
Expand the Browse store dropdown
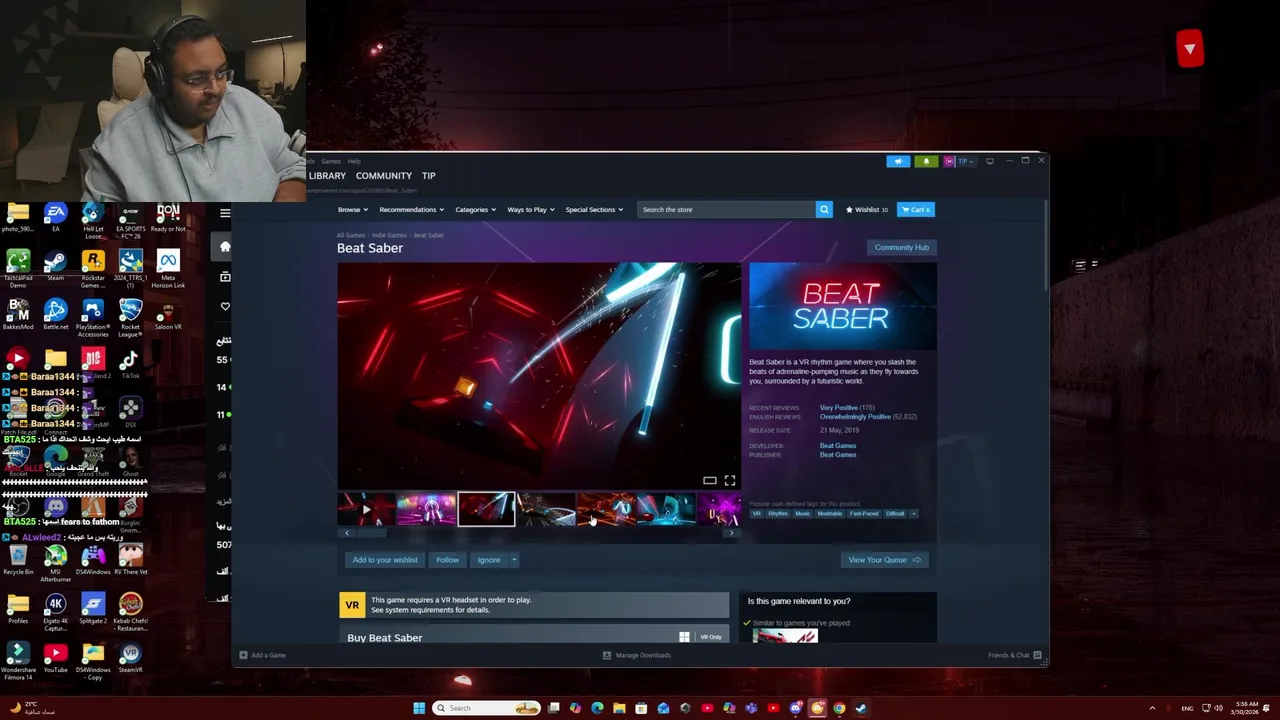[x=353, y=210]
